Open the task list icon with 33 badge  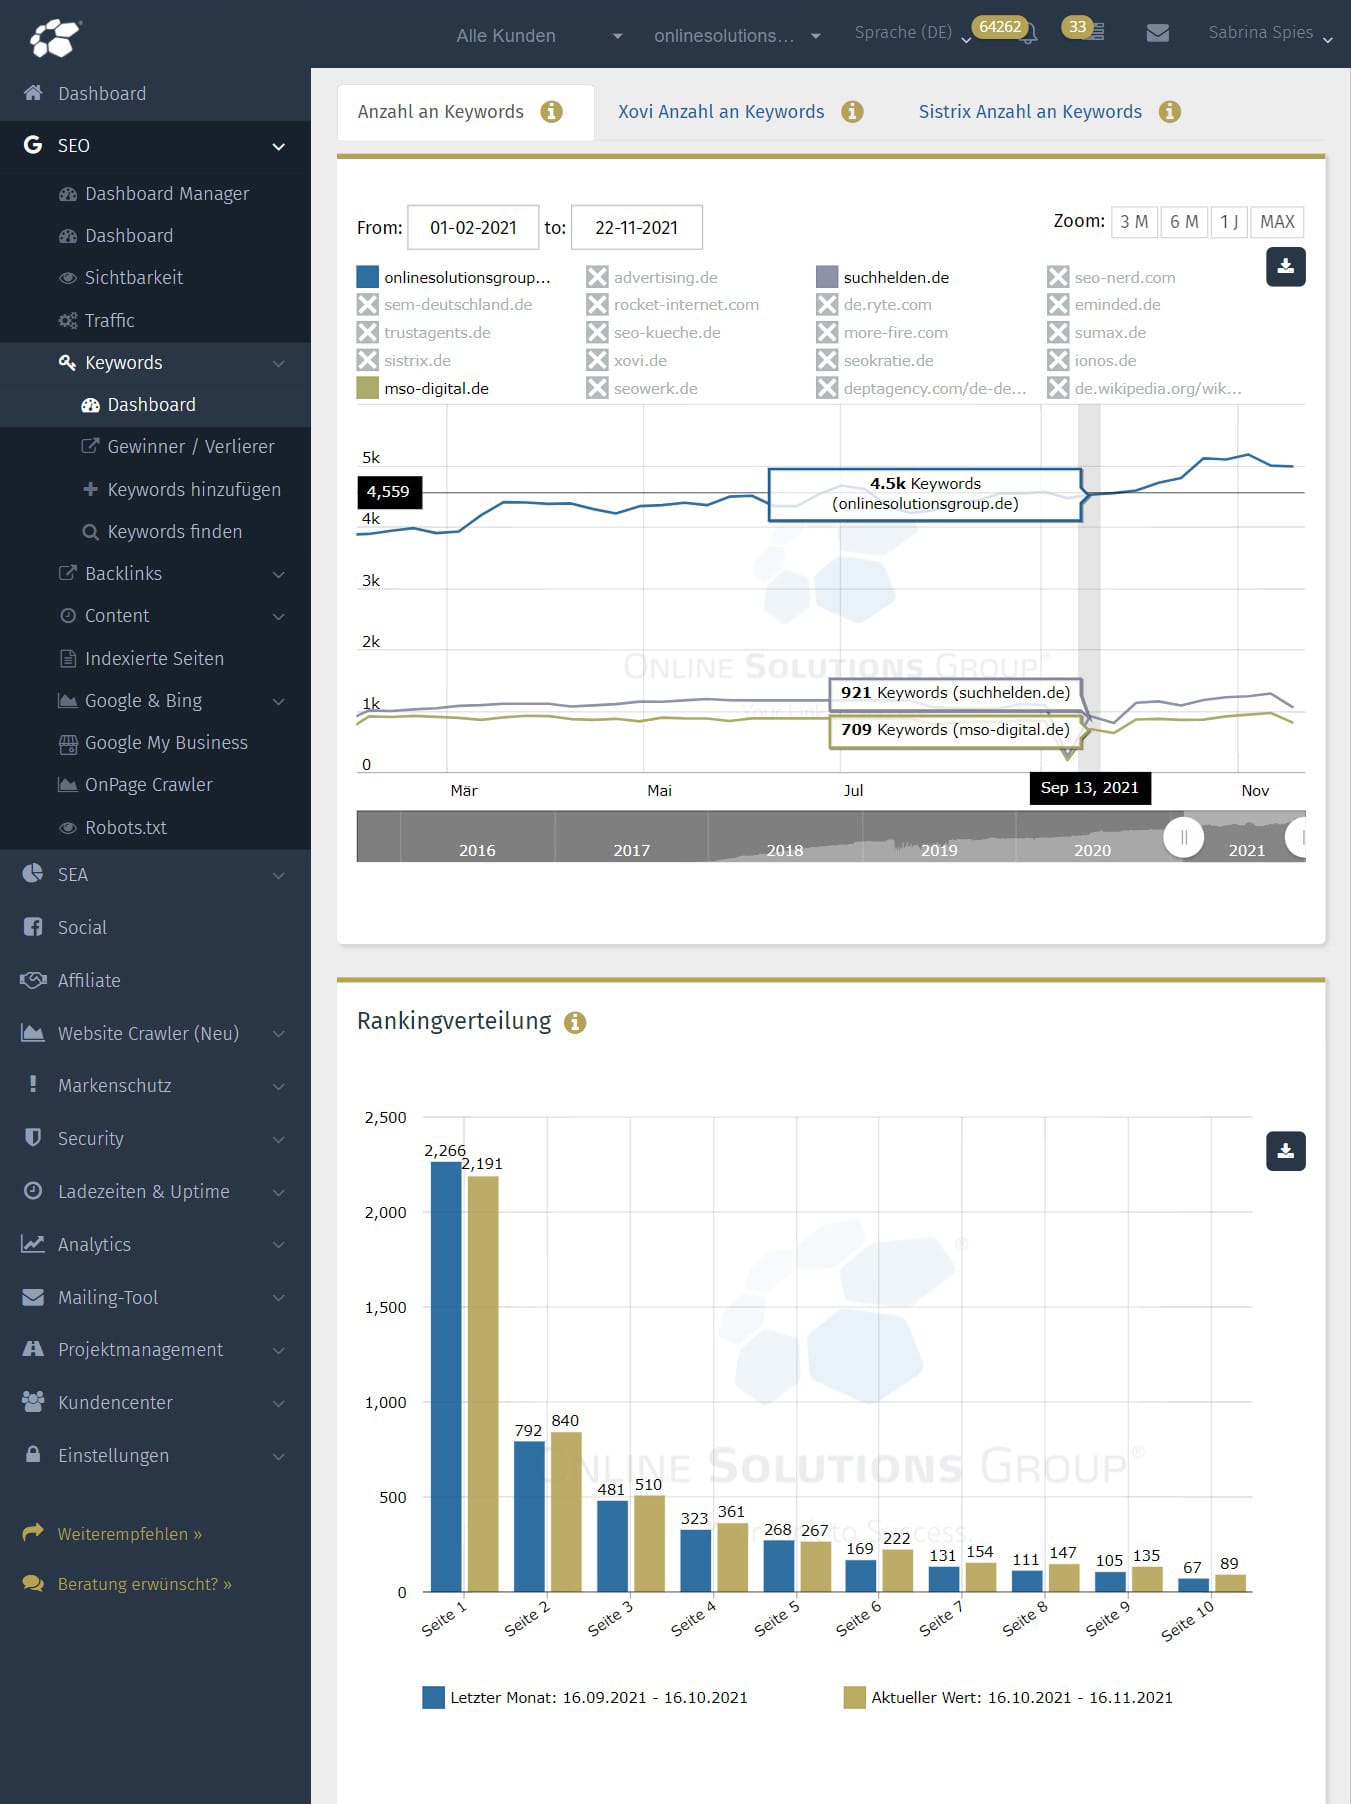pos(1097,33)
